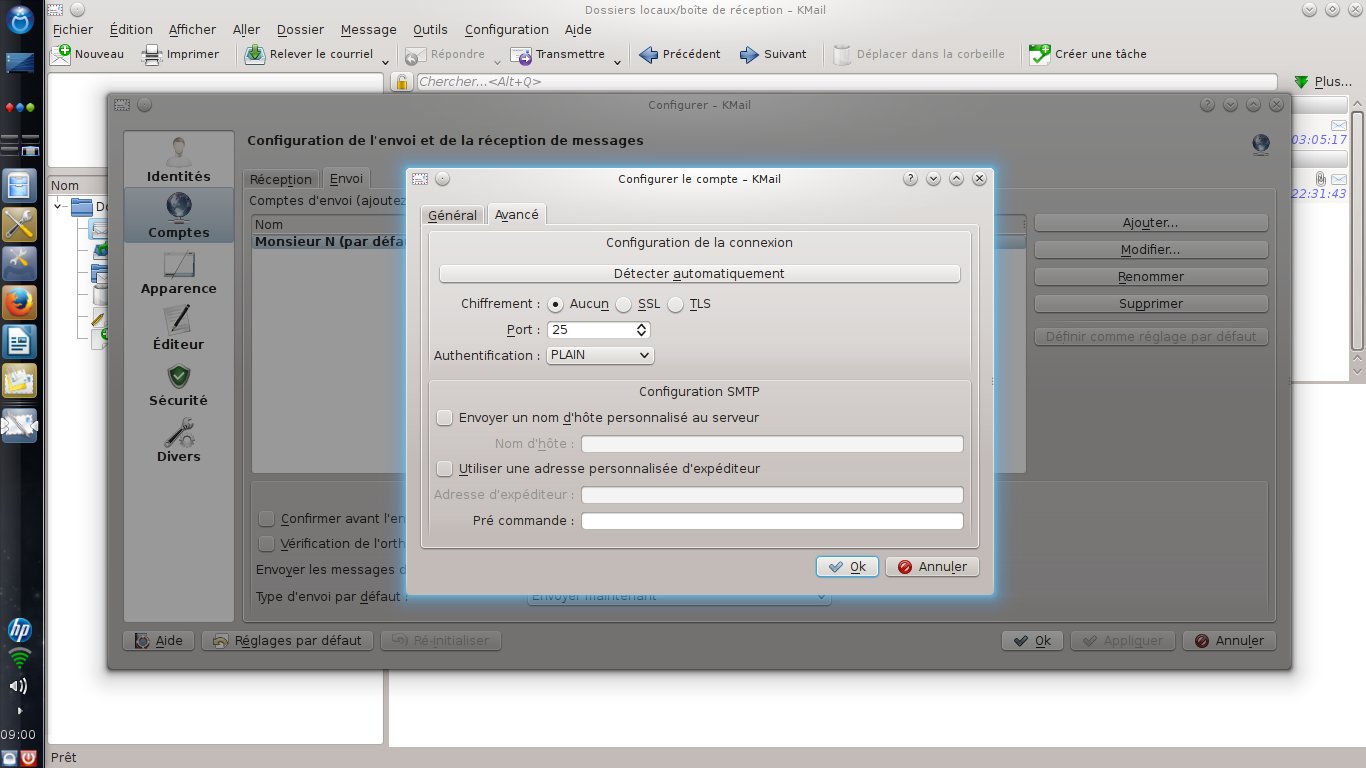
Task: Open the Transmettre dropdown arrow
Action: (617, 62)
